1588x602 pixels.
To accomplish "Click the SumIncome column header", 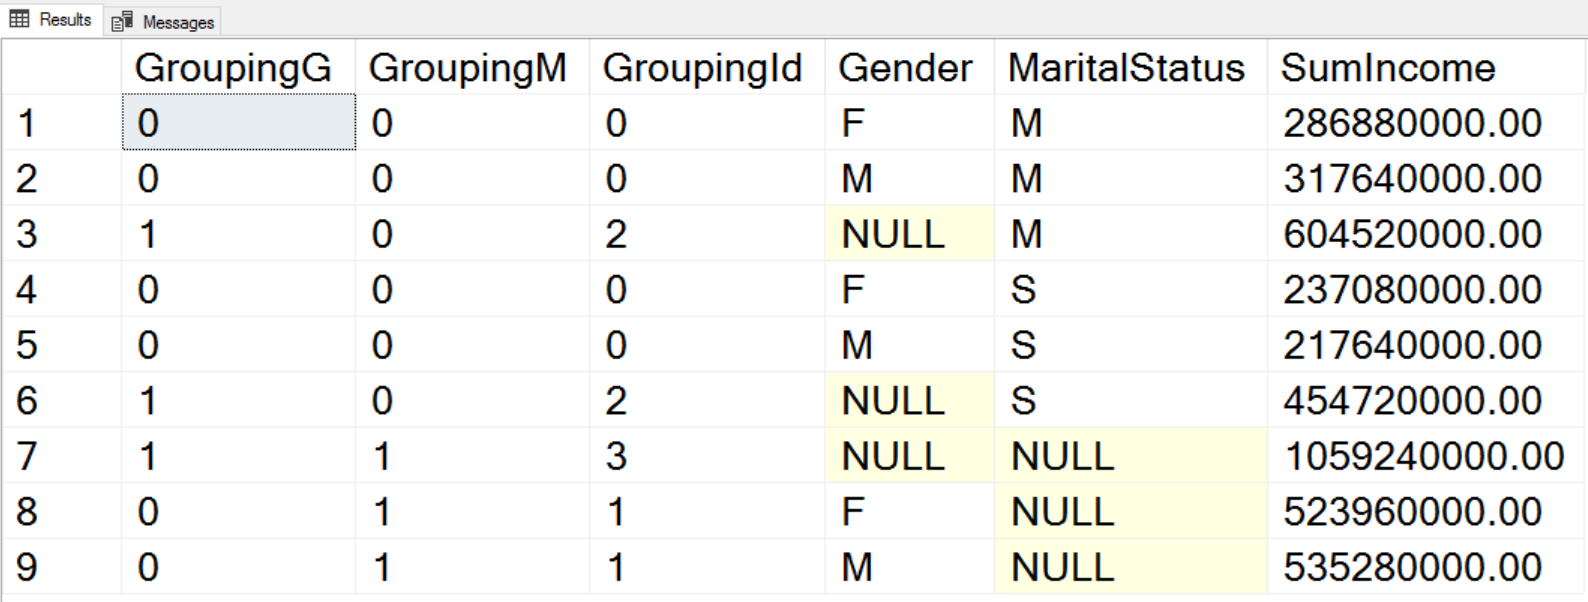I will [1388, 68].
